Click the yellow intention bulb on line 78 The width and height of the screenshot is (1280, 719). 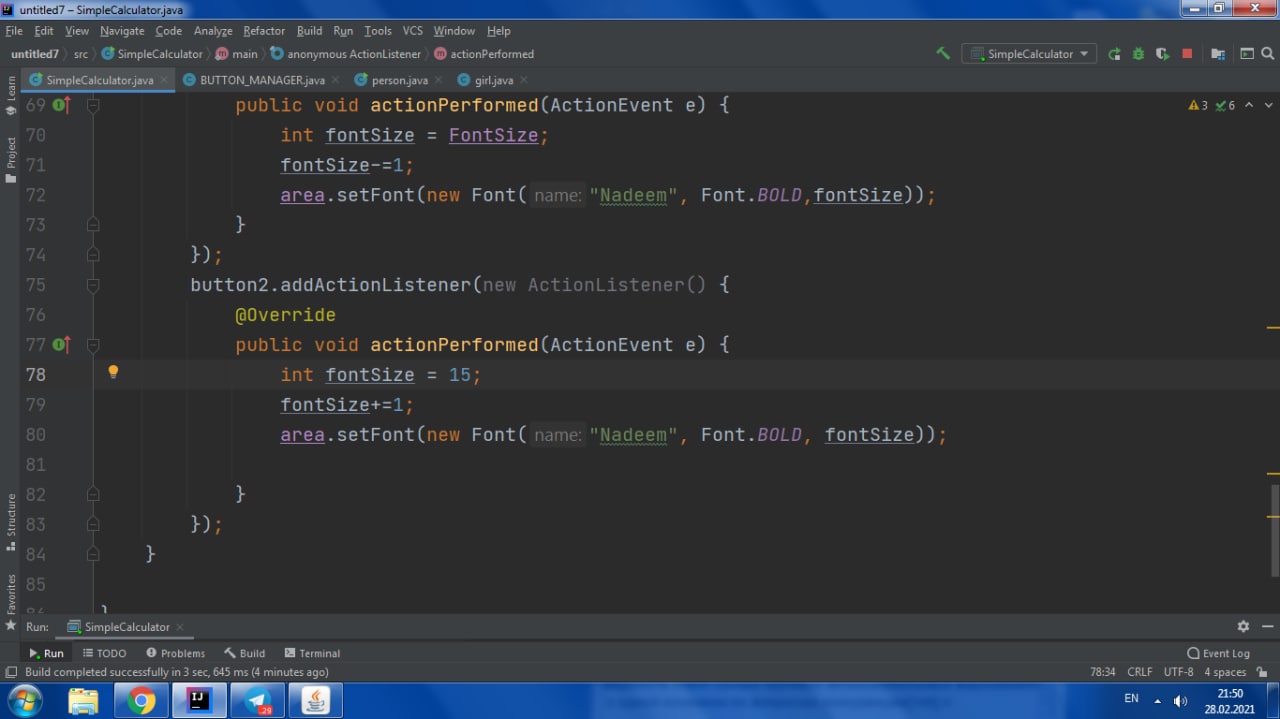[x=113, y=372]
